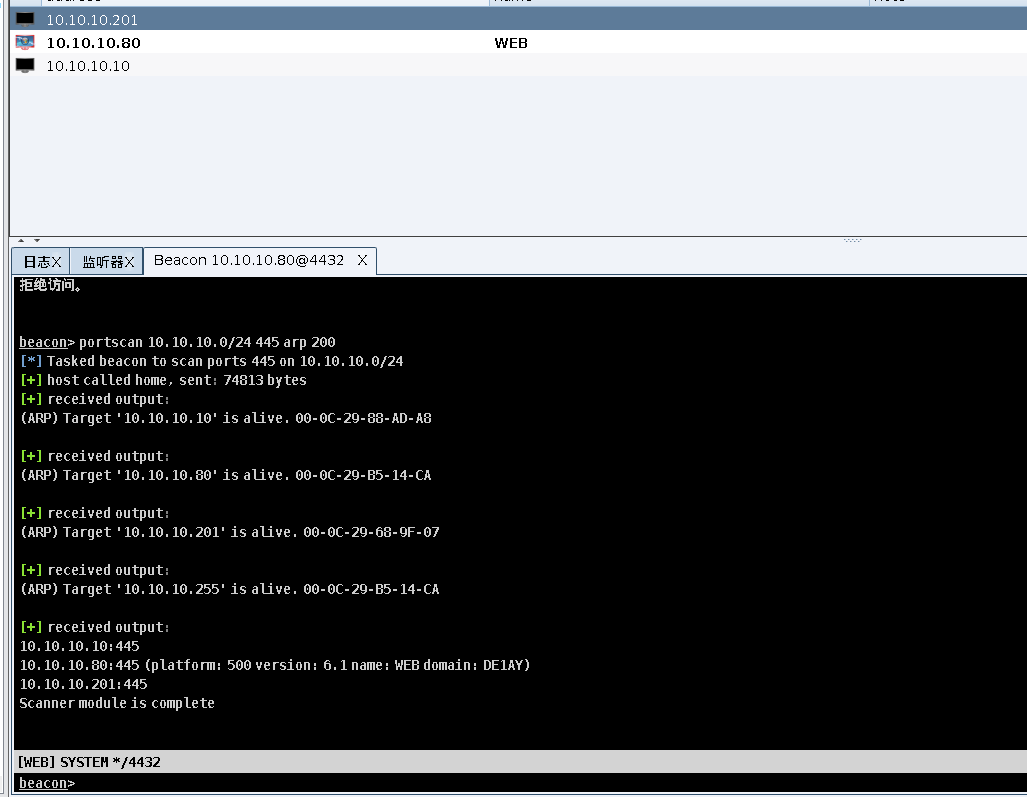Close the 日志 tab
Image resolution: width=1027 pixels, height=797 pixels.
56,262
